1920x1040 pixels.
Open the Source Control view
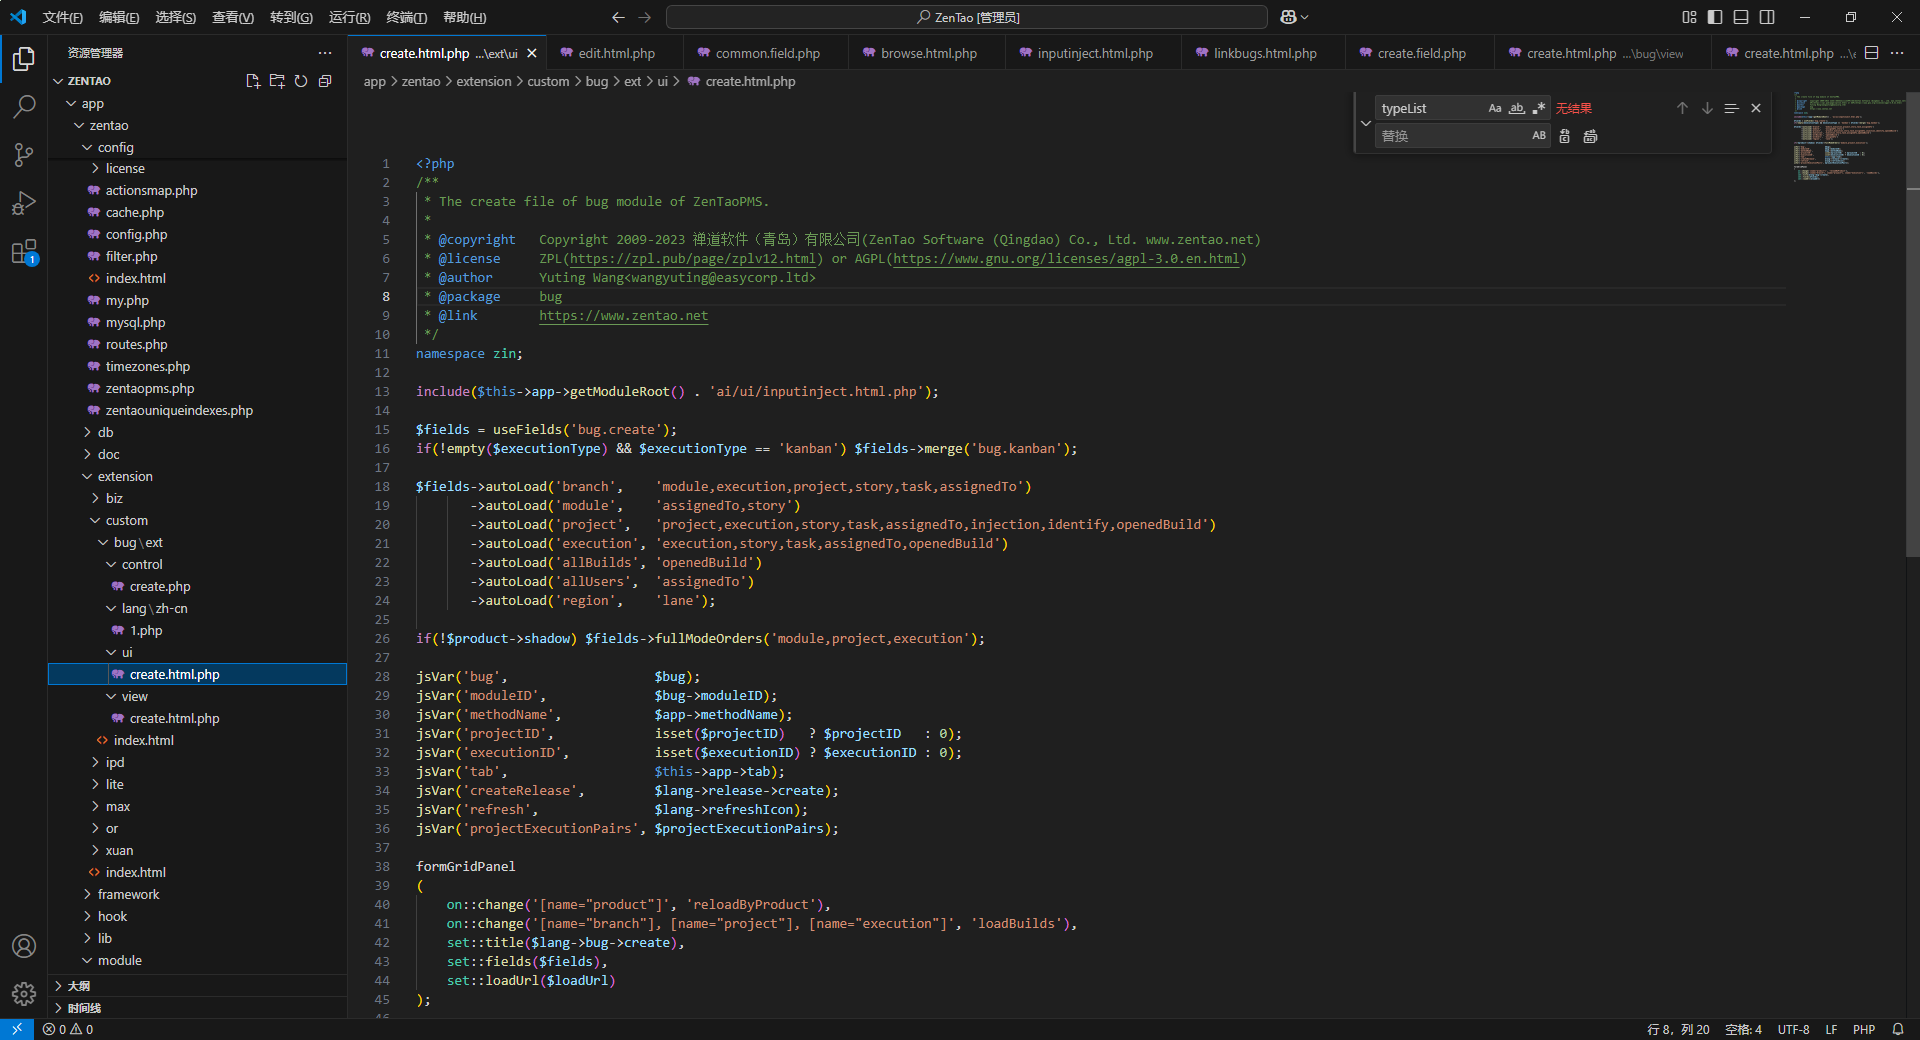click(x=24, y=154)
